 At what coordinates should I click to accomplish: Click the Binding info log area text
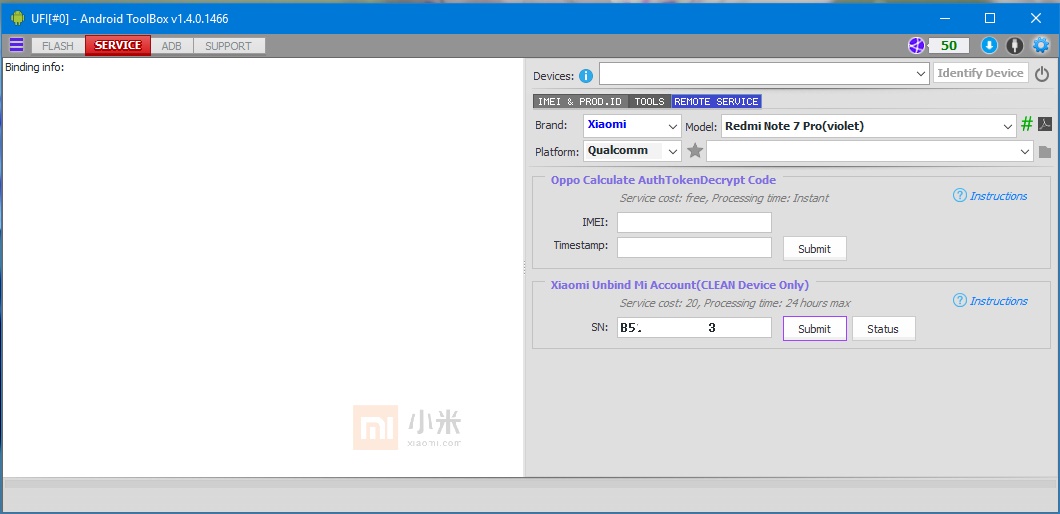click(x=34, y=67)
